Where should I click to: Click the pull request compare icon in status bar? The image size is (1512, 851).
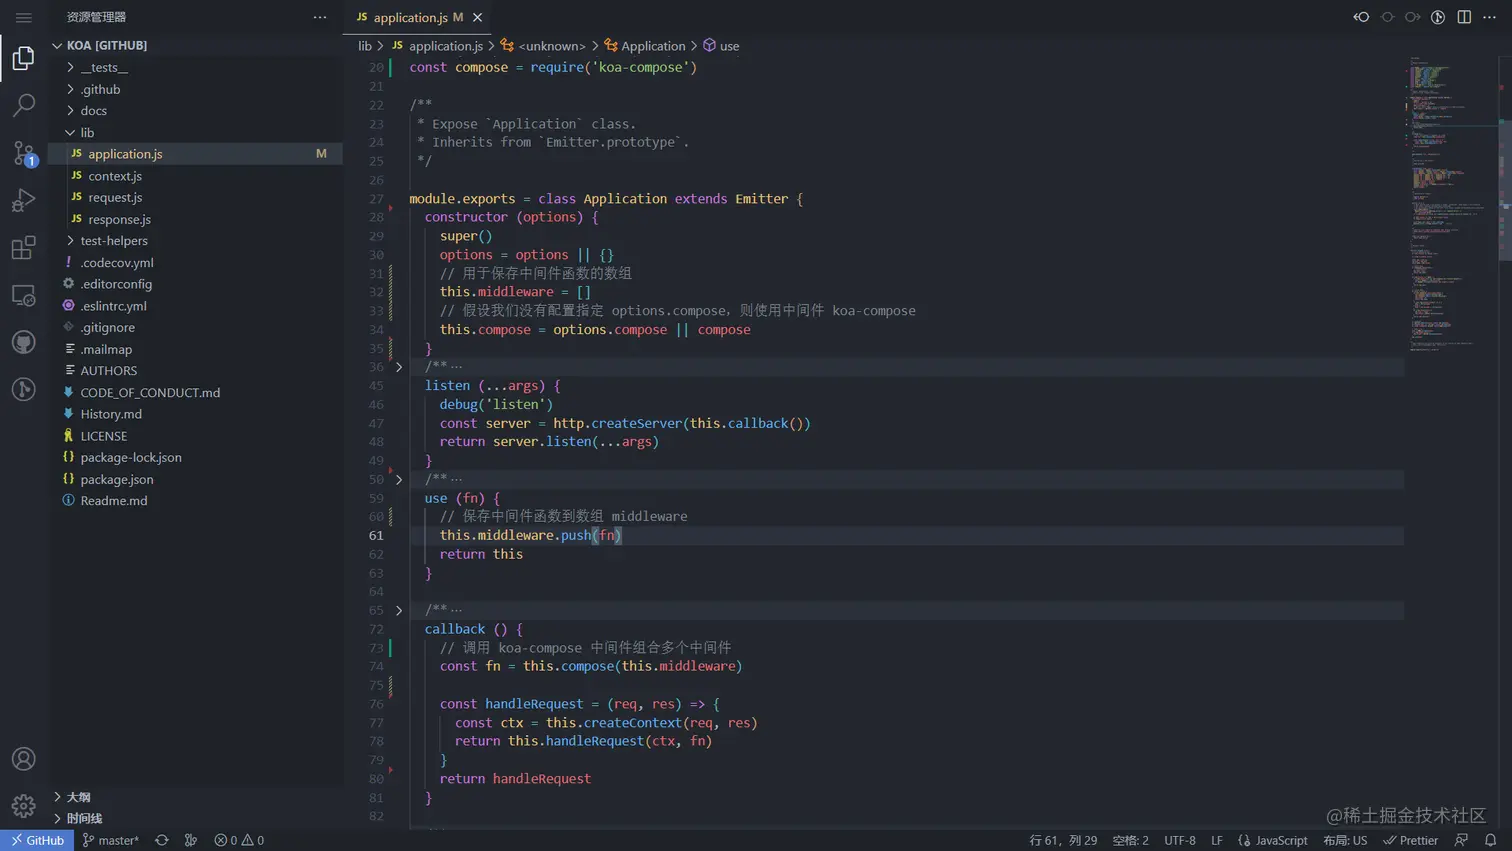pos(191,840)
